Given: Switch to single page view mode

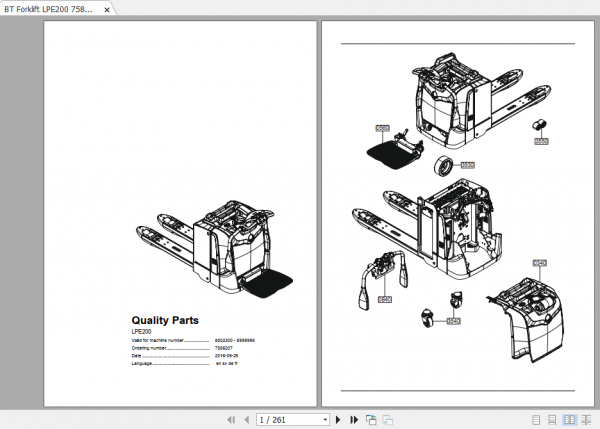Looking at the screenshot, I should (x=536, y=420).
